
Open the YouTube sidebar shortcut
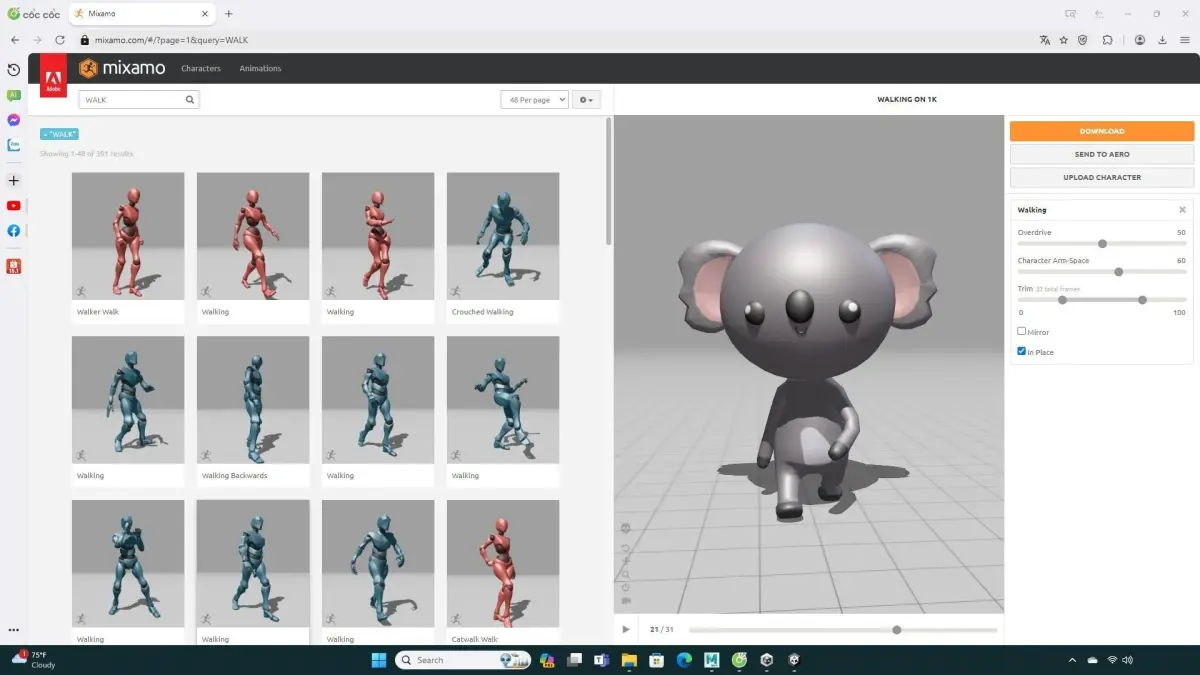[14, 206]
